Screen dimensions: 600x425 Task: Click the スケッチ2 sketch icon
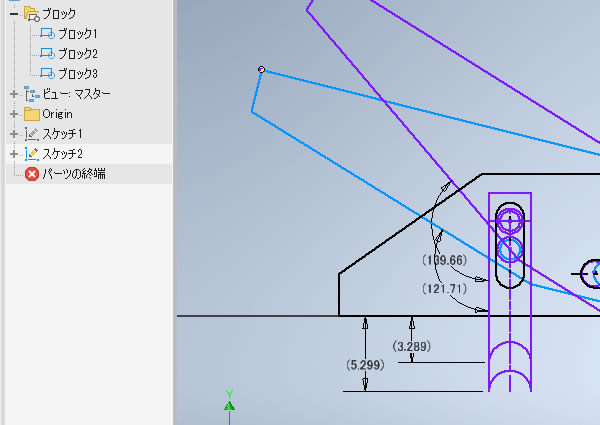click(31, 154)
